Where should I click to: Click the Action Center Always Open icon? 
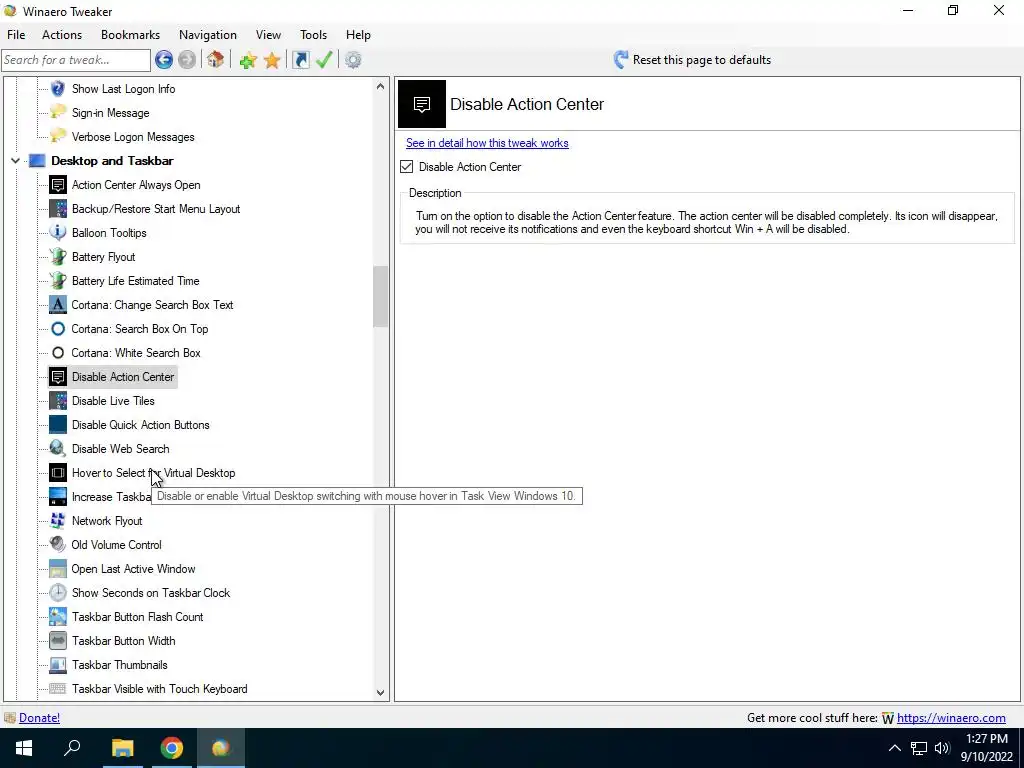pyautogui.click(x=58, y=185)
